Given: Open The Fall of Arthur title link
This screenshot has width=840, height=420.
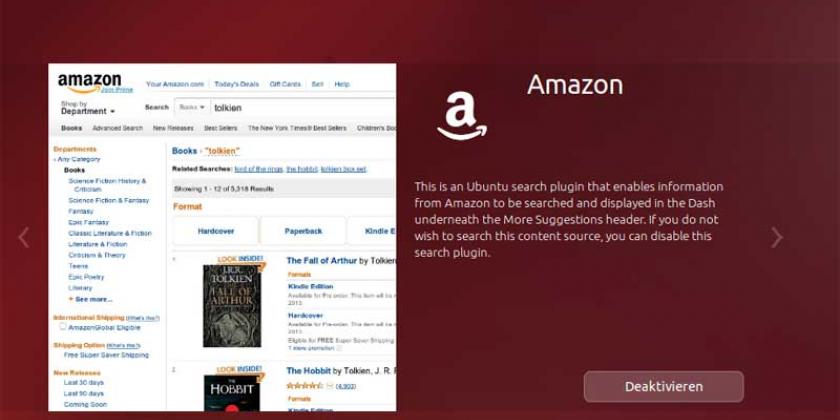Looking at the screenshot, I should coord(321,261).
